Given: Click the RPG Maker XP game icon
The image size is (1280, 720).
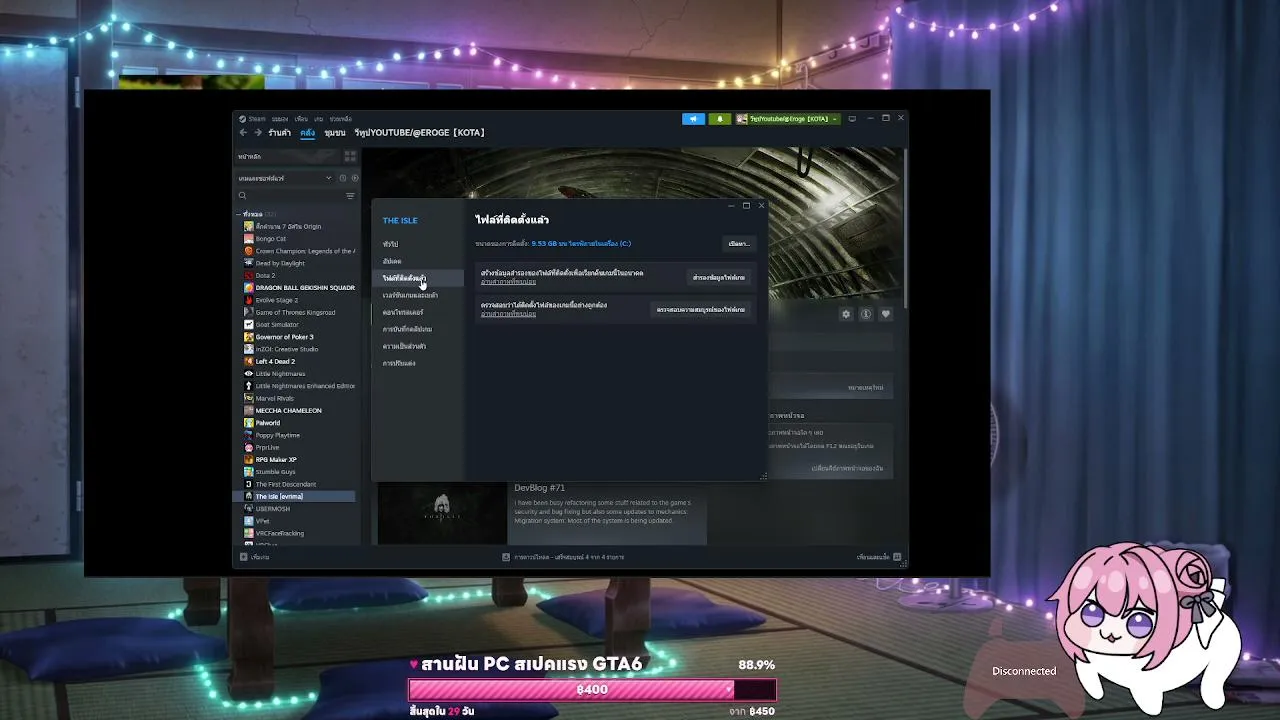Looking at the screenshot, I should [x=249, y=460].
